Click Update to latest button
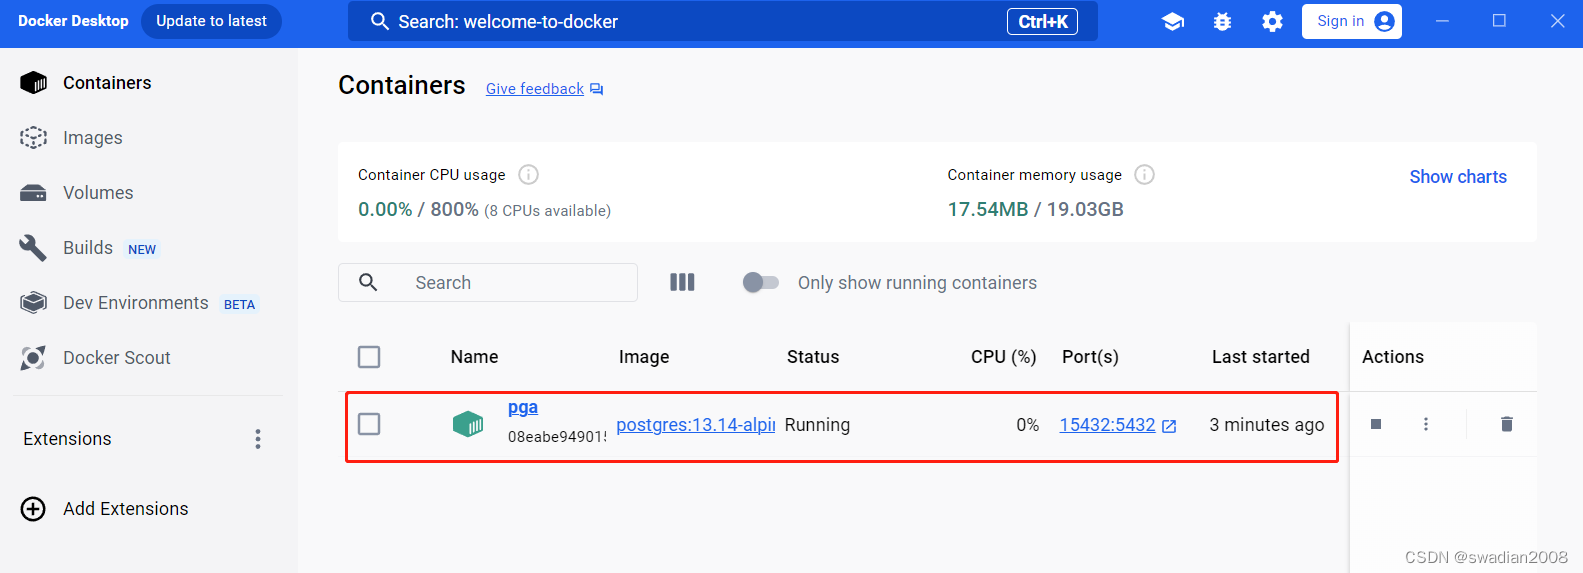The image size is (1583, 573). (211, 21)
